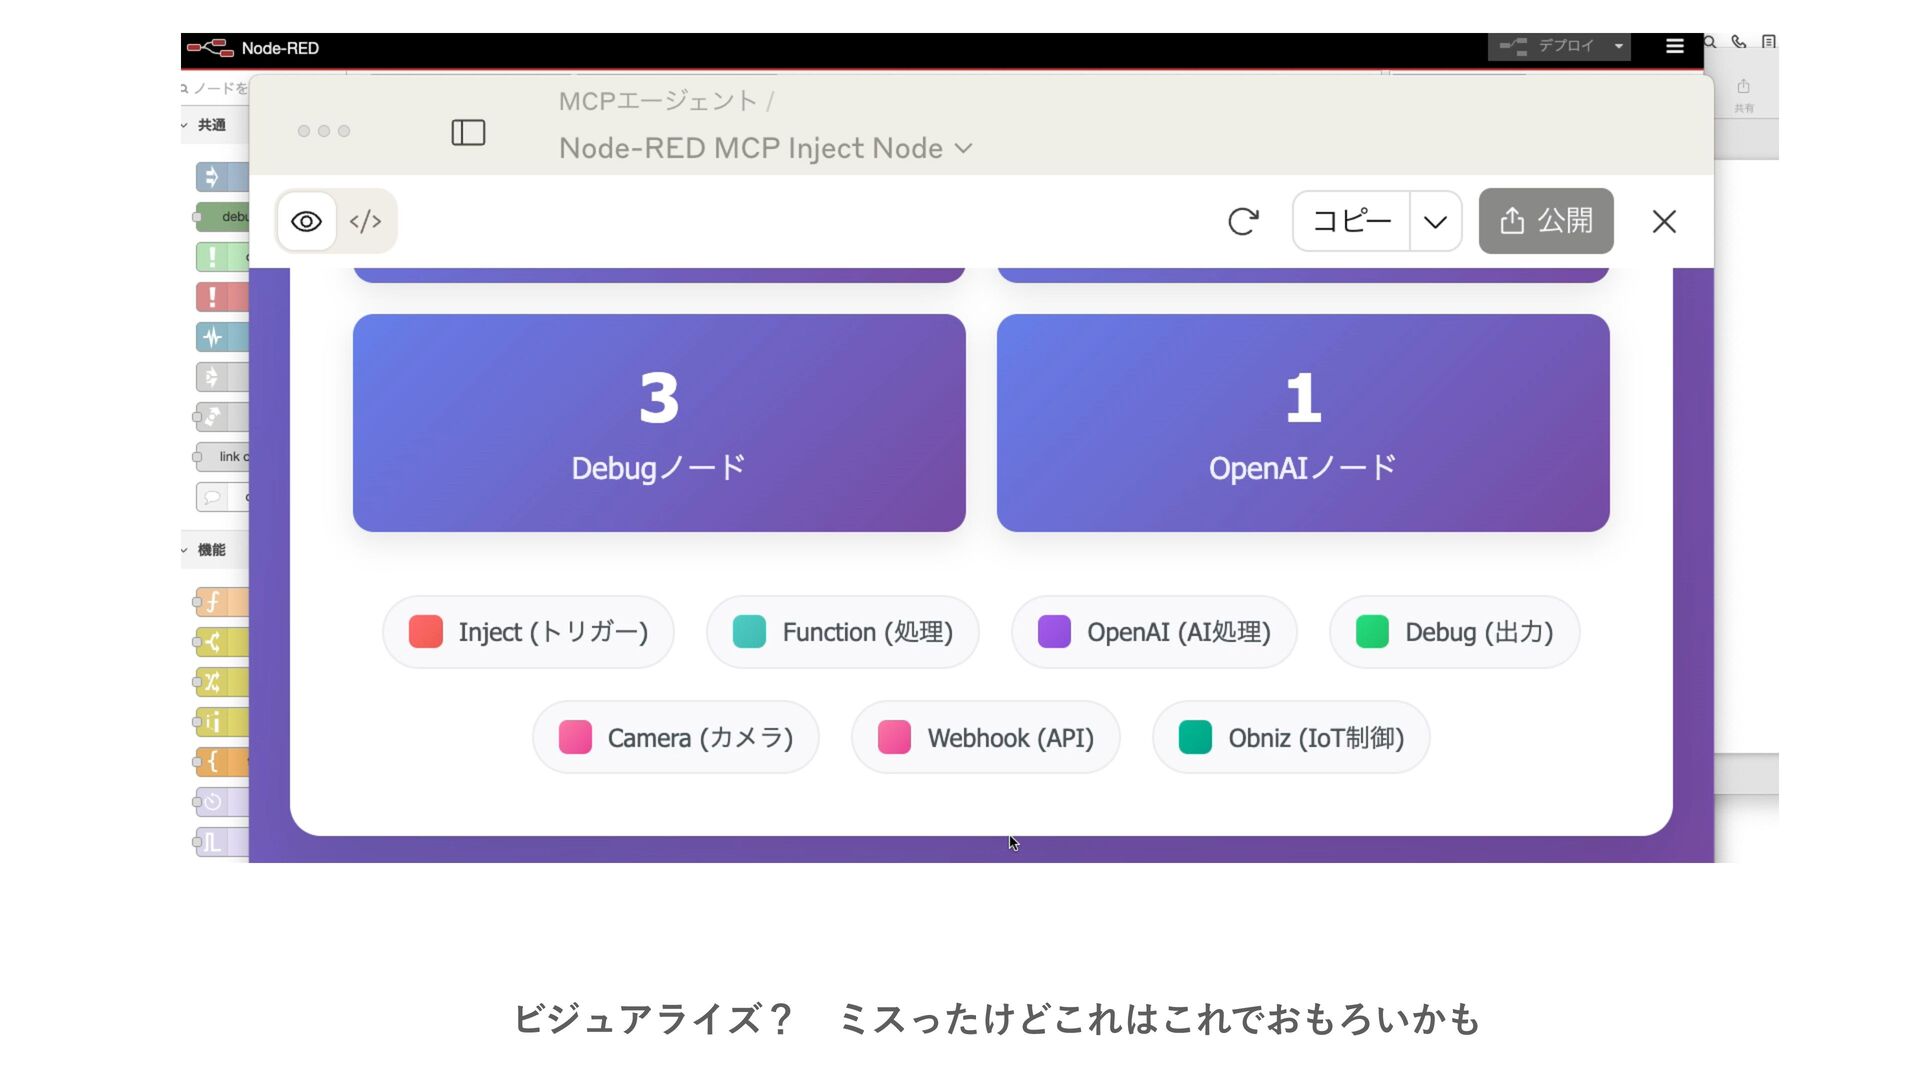Select the inject node in the Node-RED palette
This screenshot has width=1920, height=1080.
click(x=222, y=177)
